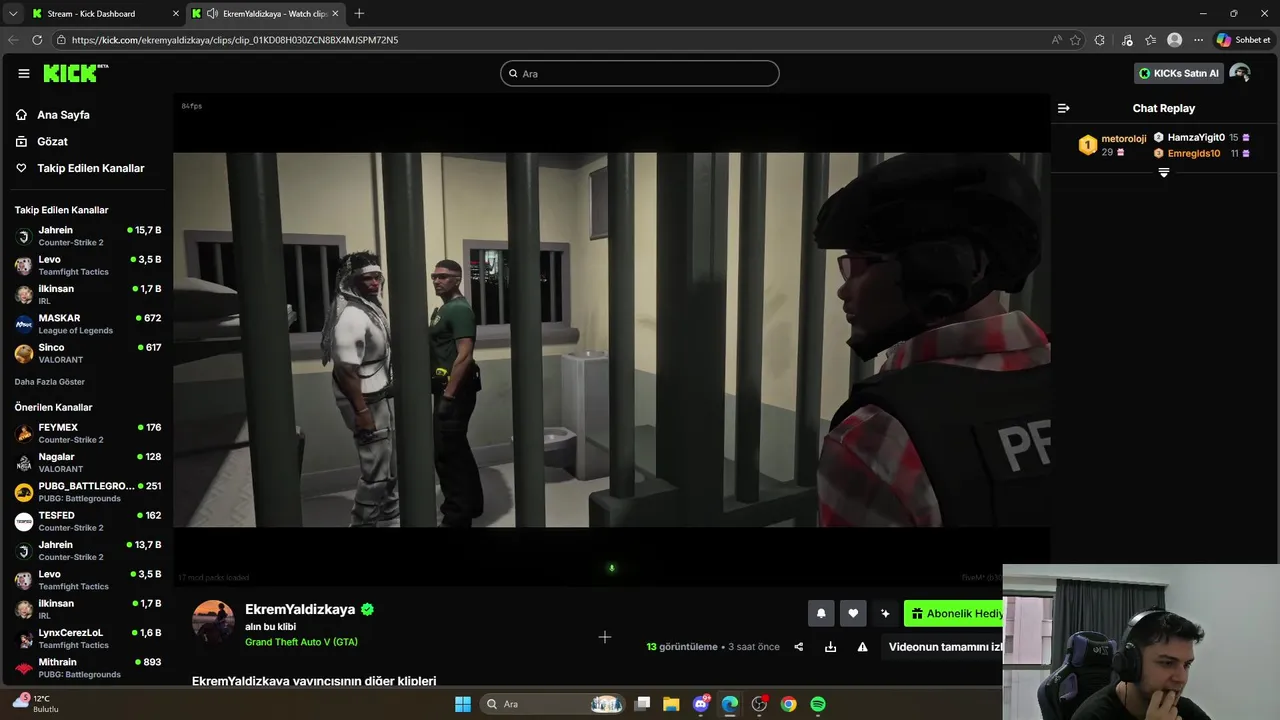This screenshot has height=720, width=1280.
Task: Open the Edge browser profile icon
Action: [1175, 40]
